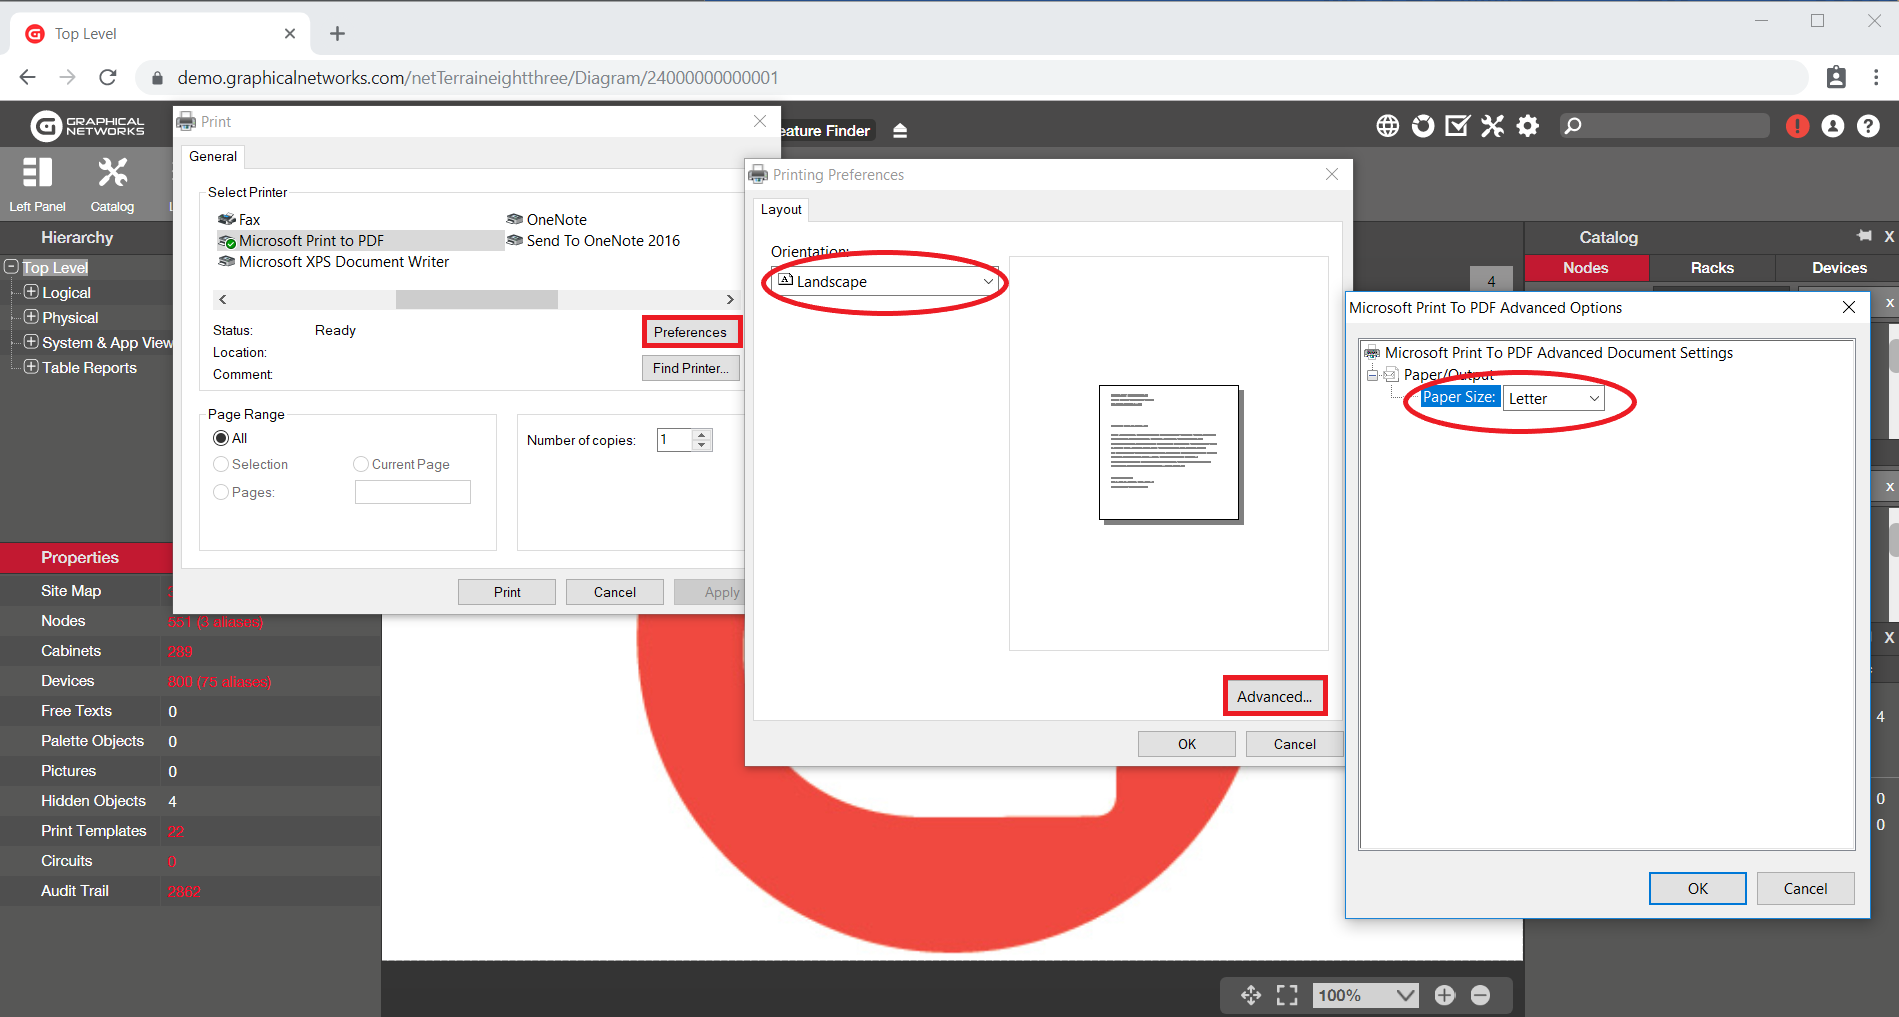
Task: Switch to the Devices catalog tab
Action: pyautogui.click(x=1838, y=268)
